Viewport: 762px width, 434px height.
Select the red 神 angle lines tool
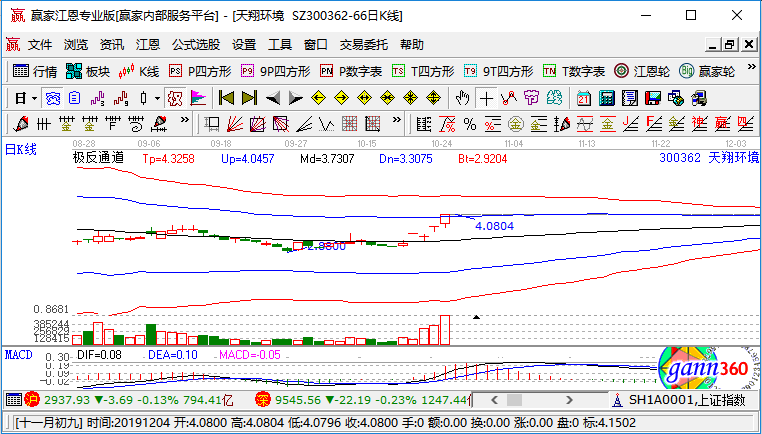(x=699, y=125)
